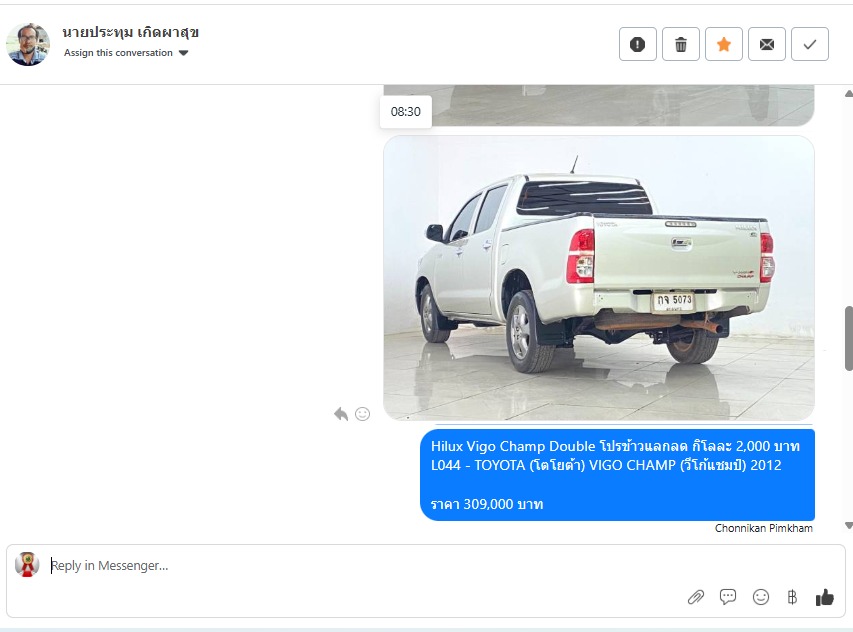This screenshot has width=853, height=632.
Task: React to the truck photo with smiley
Action: [362, 414]
